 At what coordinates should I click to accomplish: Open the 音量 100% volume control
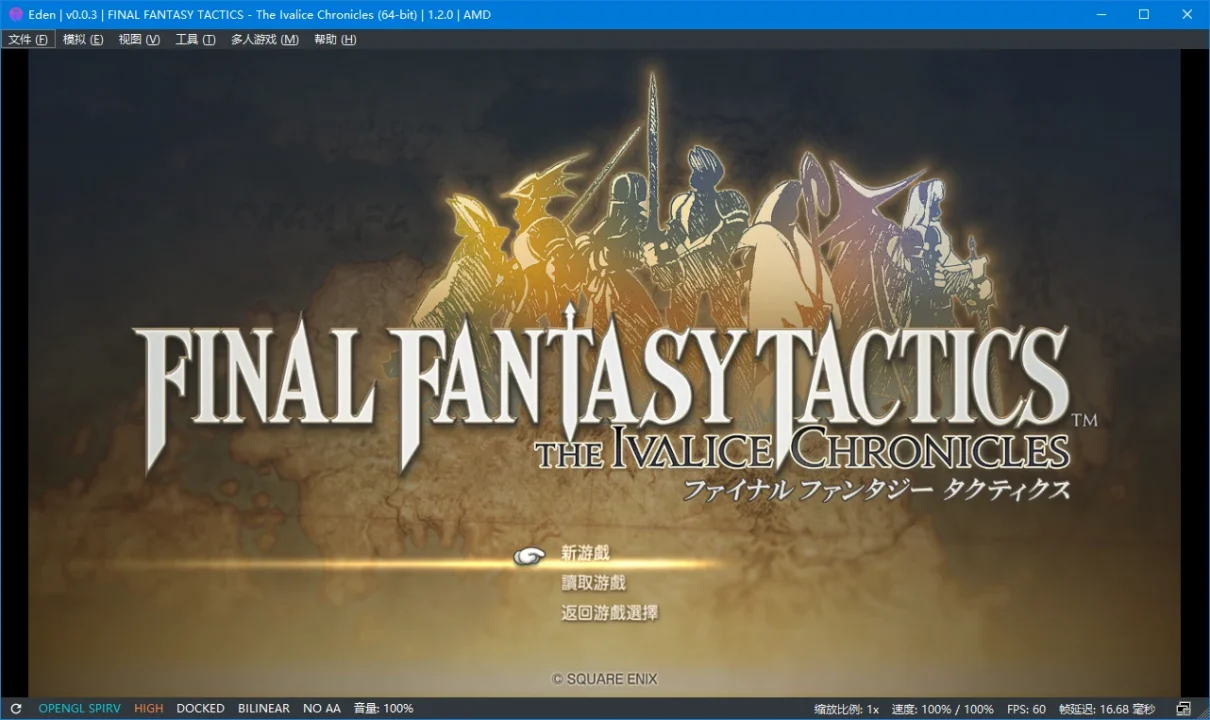point(383,708)
